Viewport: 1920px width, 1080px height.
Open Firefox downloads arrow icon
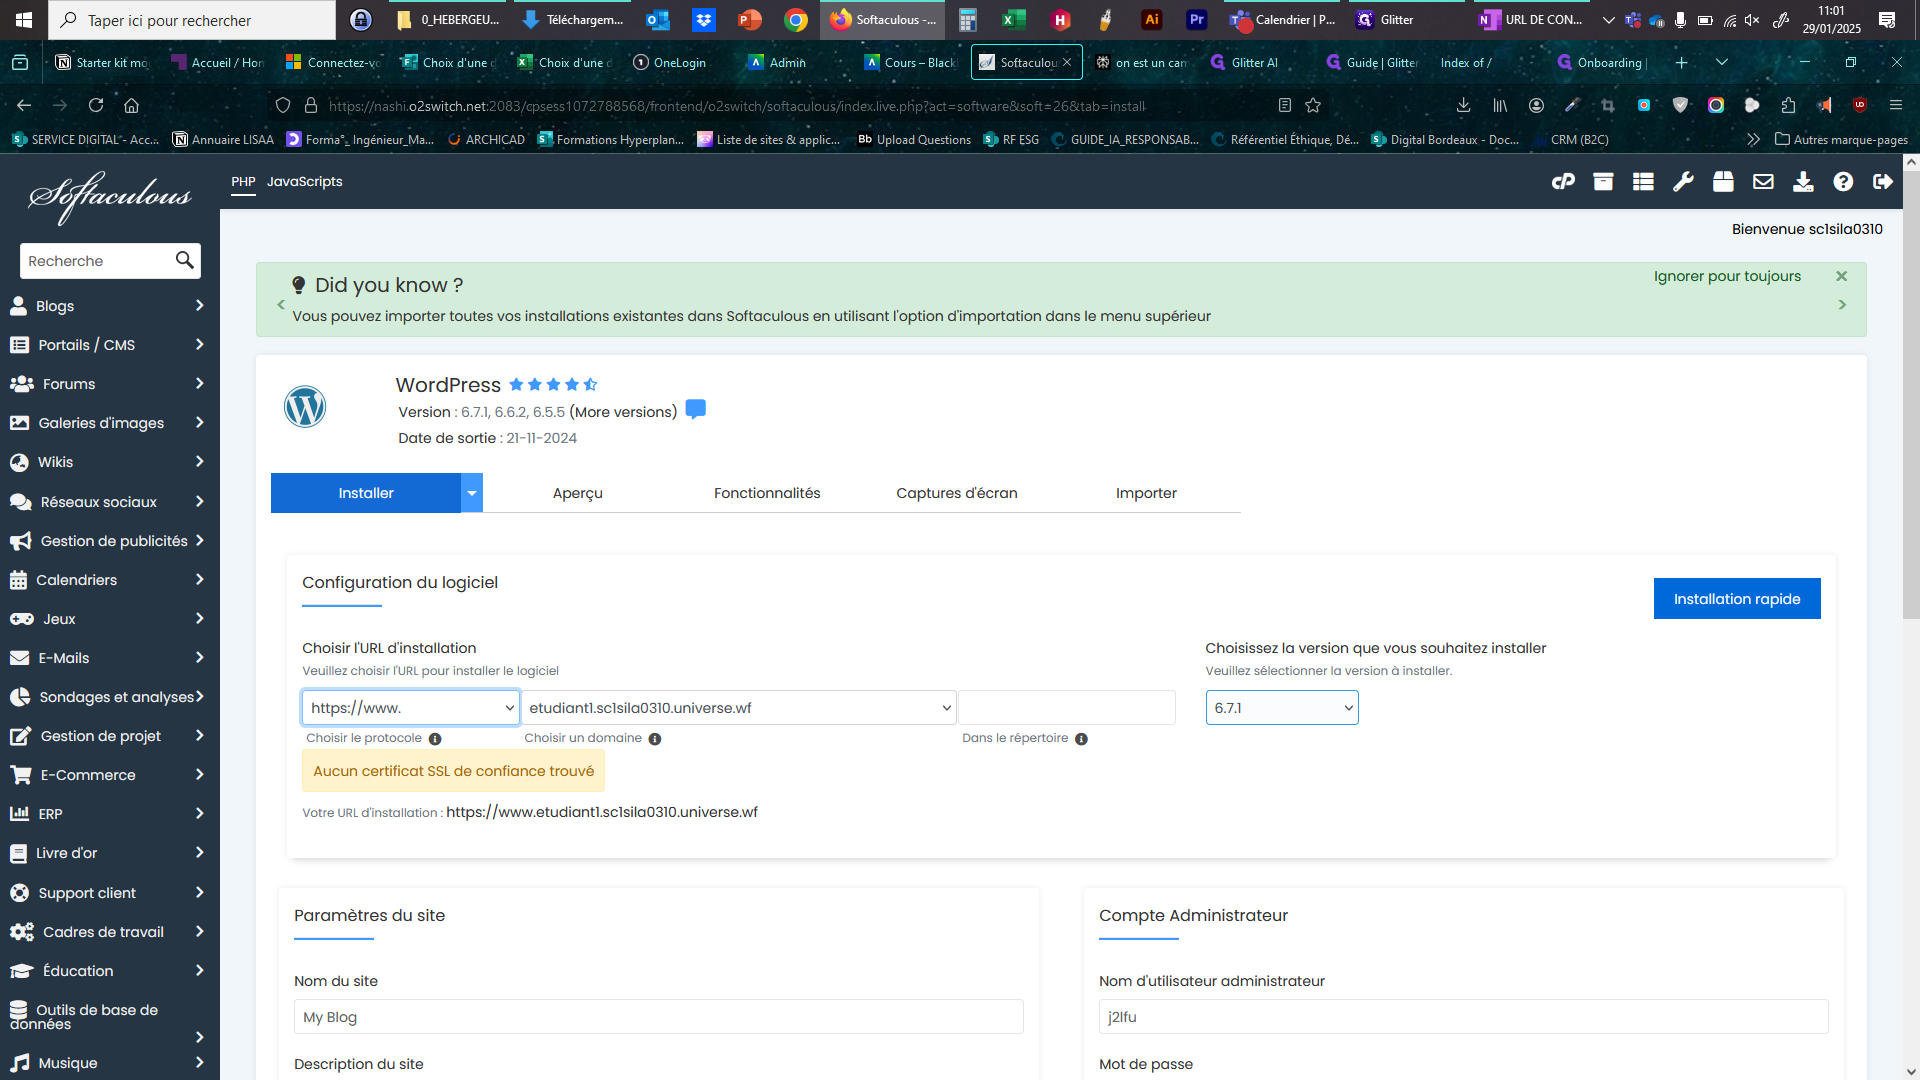click(x=1463, y=105)
